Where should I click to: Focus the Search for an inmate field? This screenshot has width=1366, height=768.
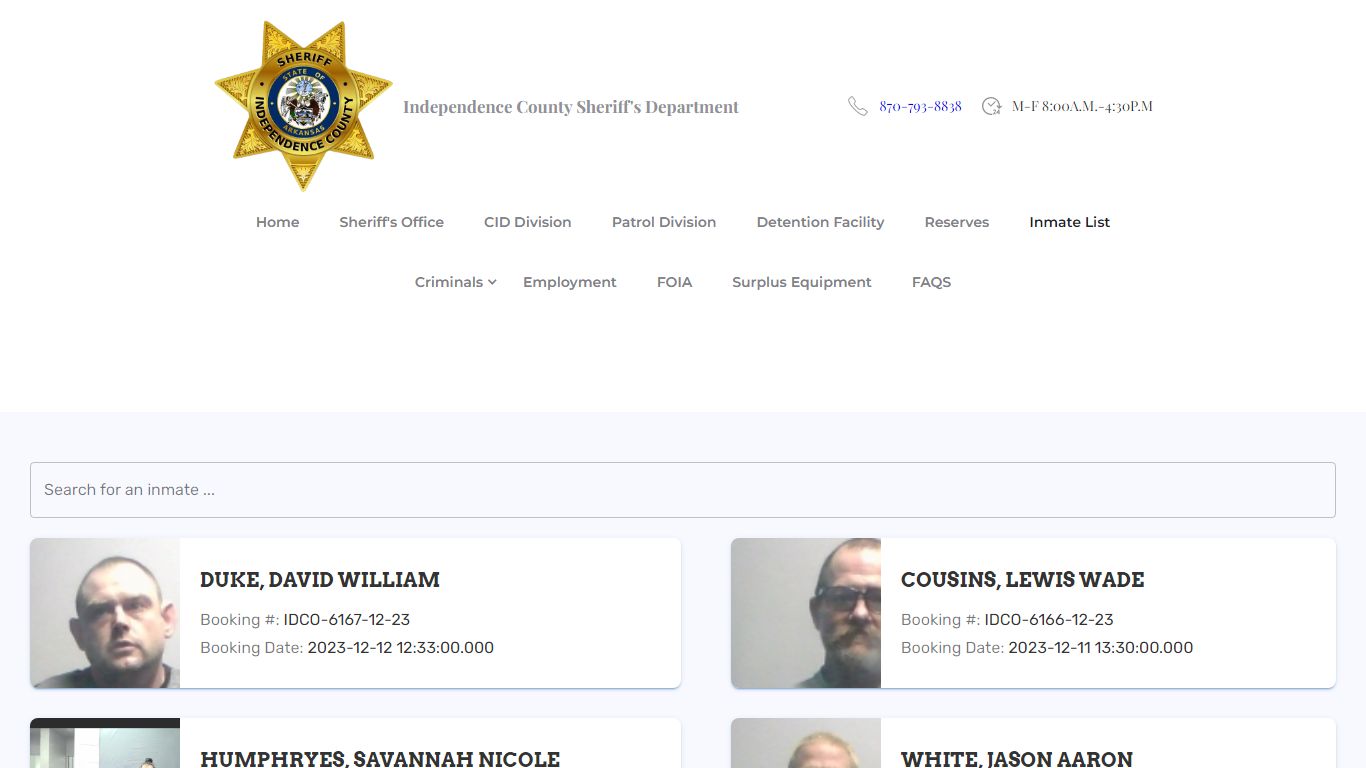(683, 490)
